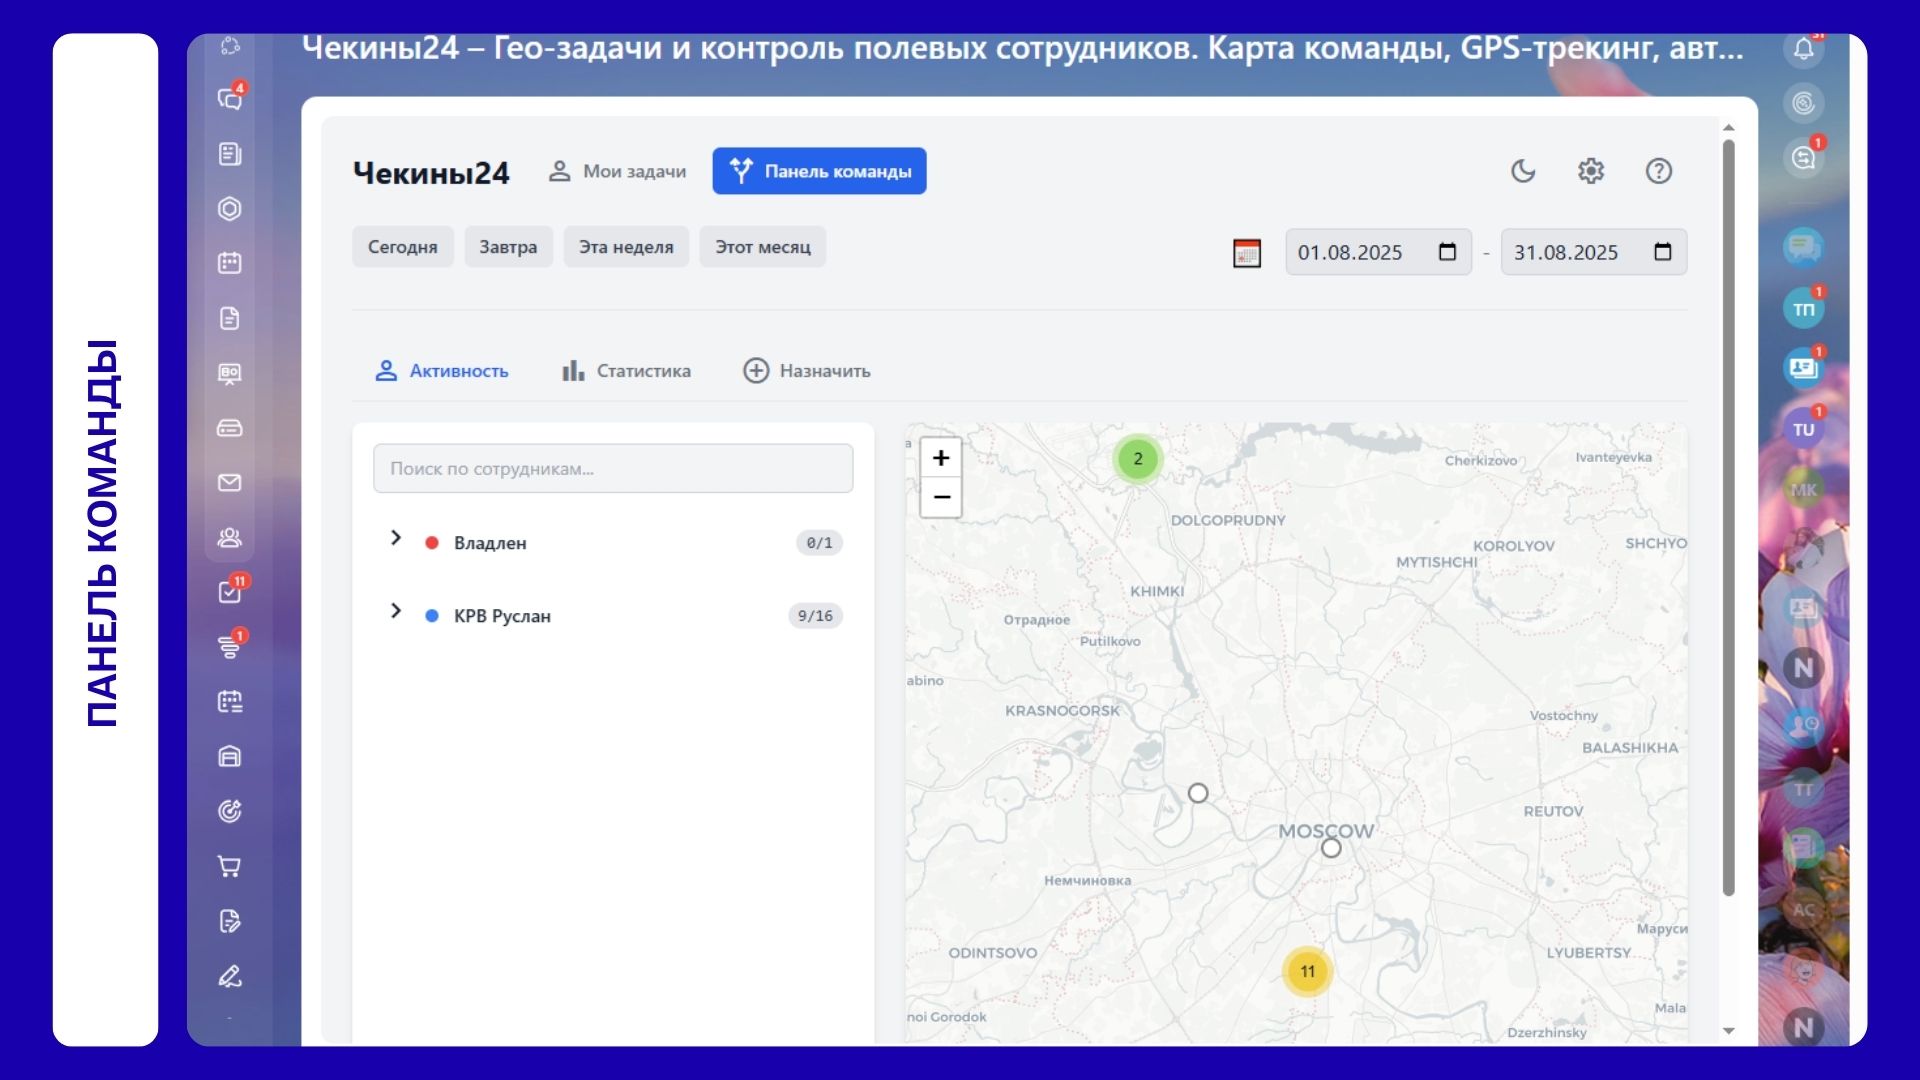The image size is (1920, 1080).
Task: Click the yellow cluster marker 11
Action: (x=1307, y=971)
